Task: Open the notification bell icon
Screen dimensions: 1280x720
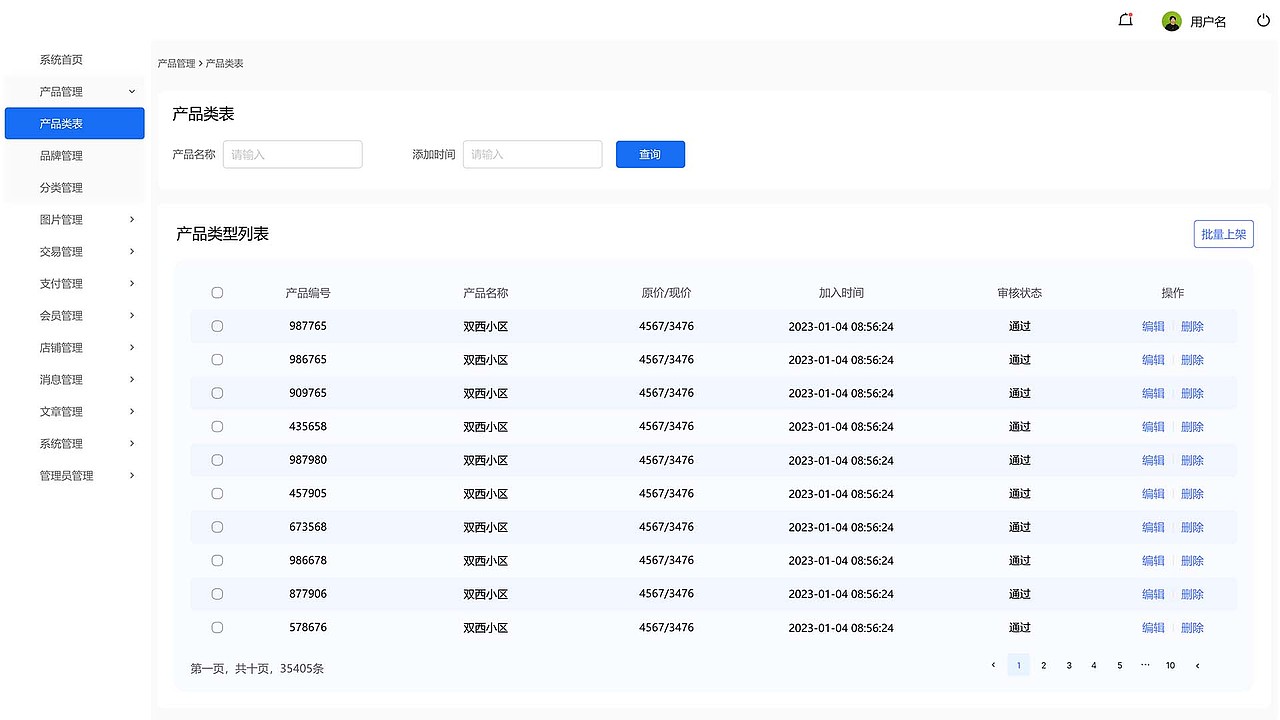Action: tap(1126, 20)
